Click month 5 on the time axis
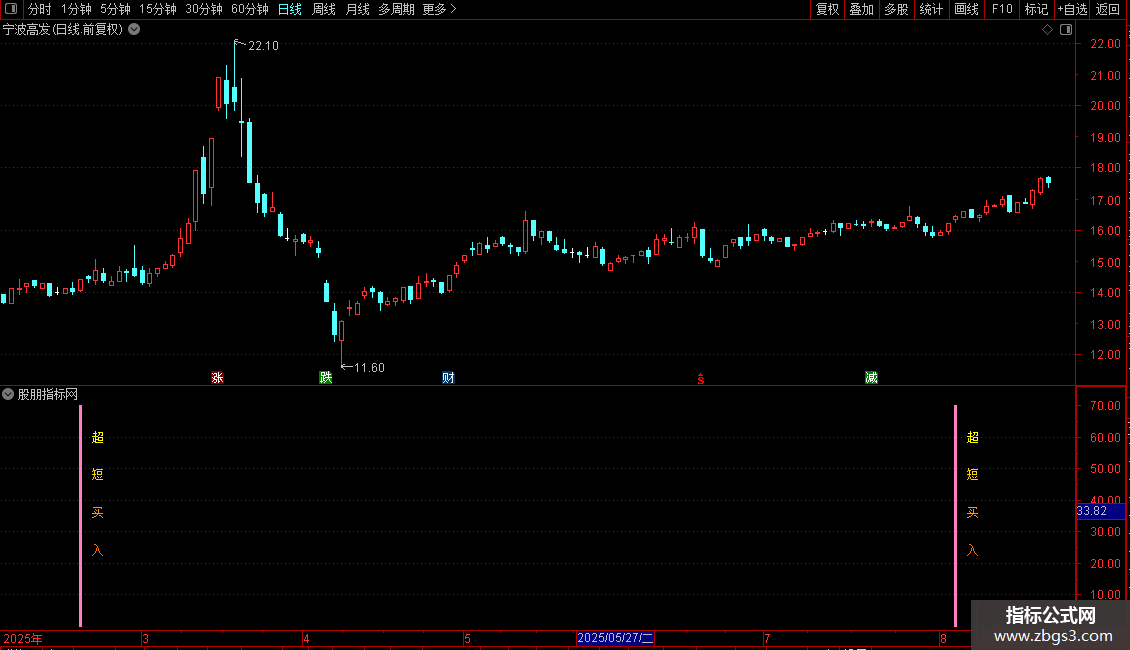This screenshot has height=650, width=1130. (x=467, y=638)
